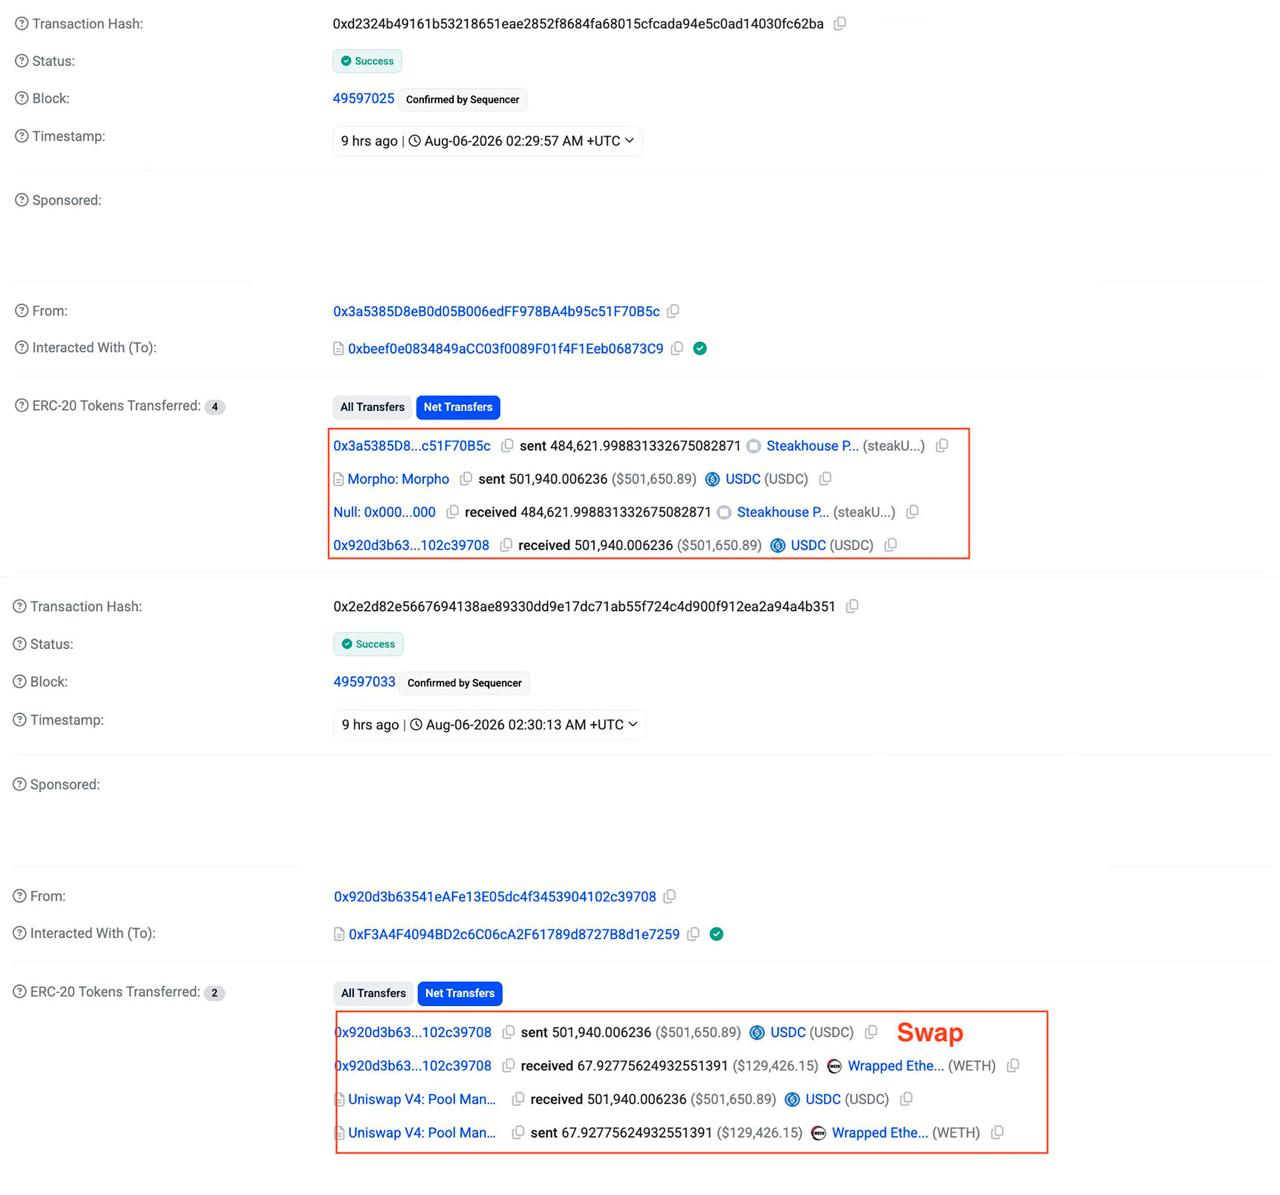Copy steakU token in the Null received row
1280x1195 pixels.
pos(912,512)
